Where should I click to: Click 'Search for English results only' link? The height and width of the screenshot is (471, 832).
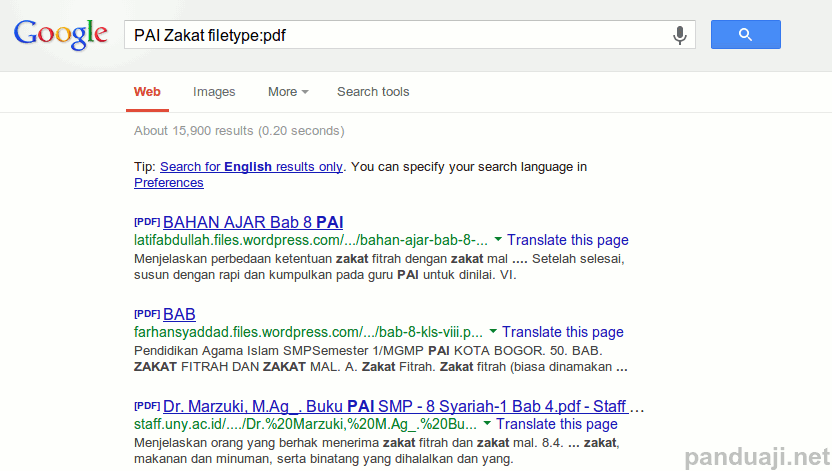click(251, 167)
